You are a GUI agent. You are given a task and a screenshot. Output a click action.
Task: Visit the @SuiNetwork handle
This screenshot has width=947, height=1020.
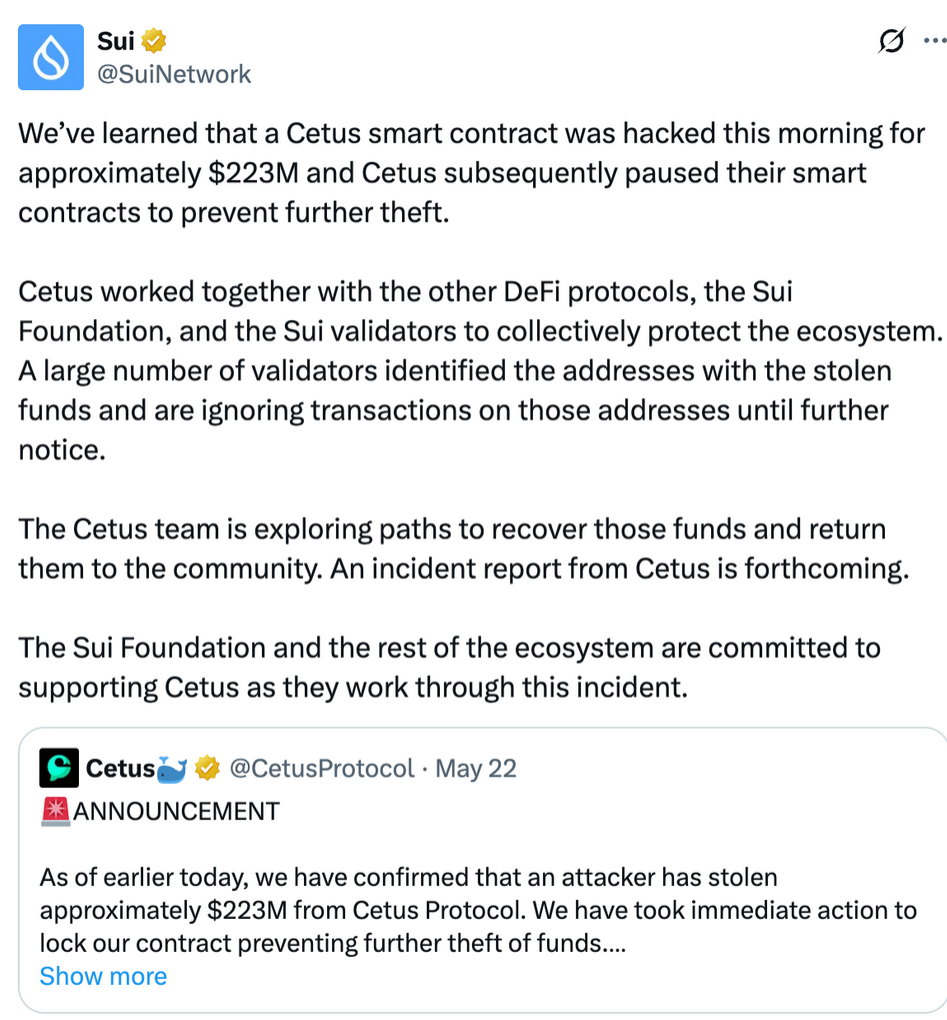[174, 73]
